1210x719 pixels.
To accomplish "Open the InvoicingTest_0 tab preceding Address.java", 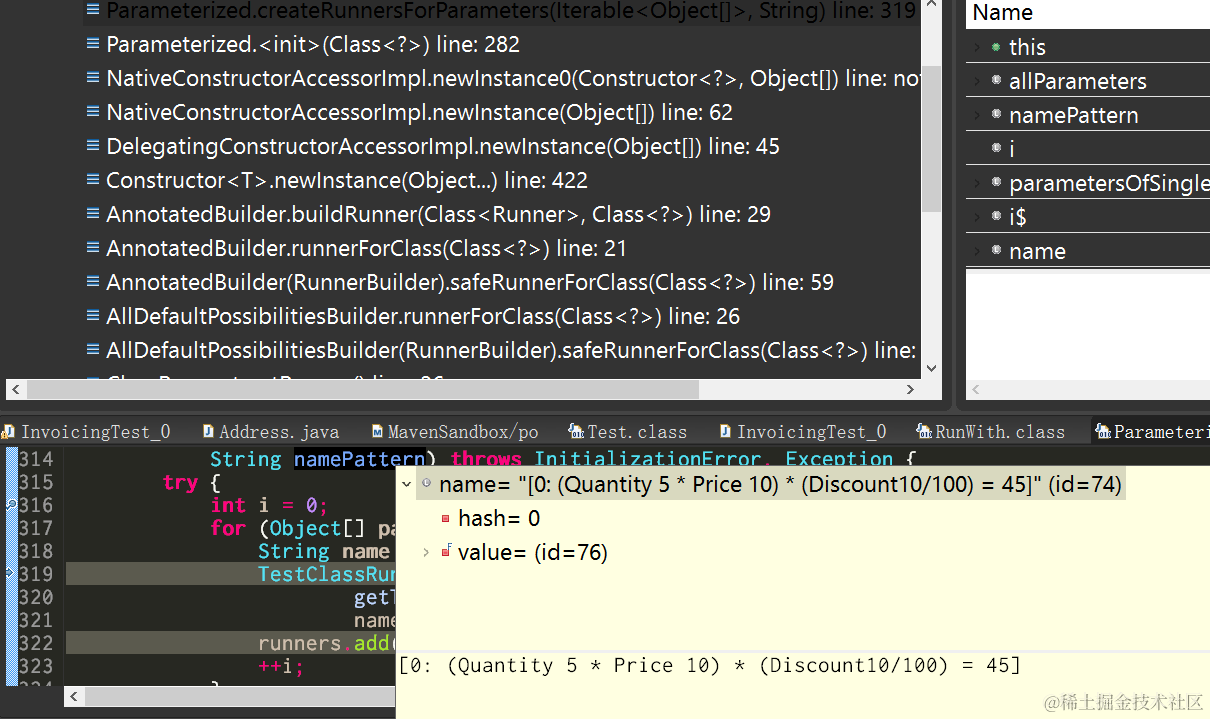I will 87,432.
